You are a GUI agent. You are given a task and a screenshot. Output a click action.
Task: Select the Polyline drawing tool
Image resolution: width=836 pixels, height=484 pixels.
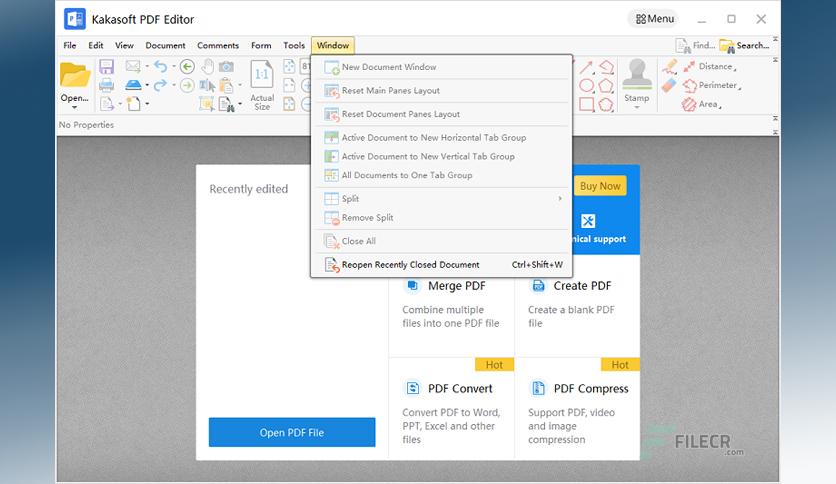point(606,67)
